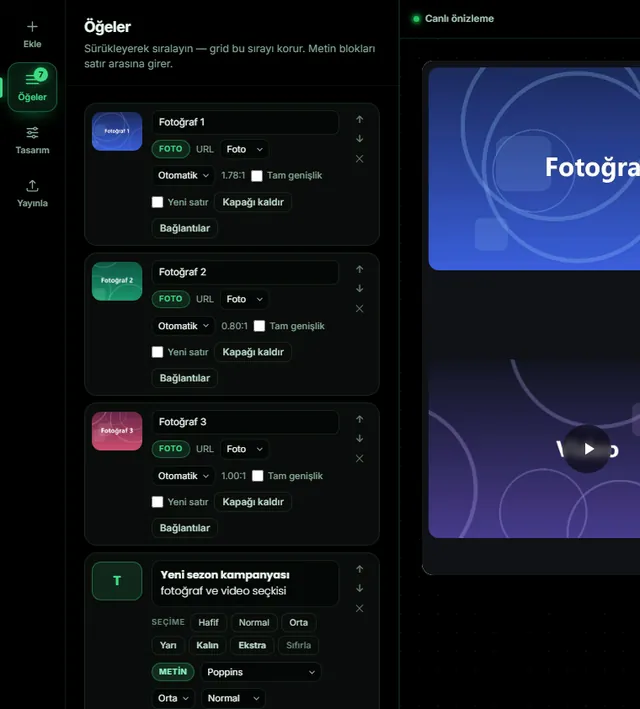Apply Ekstra weight to selection
This screenshot has height=709, width=640.
coord(252,645)
